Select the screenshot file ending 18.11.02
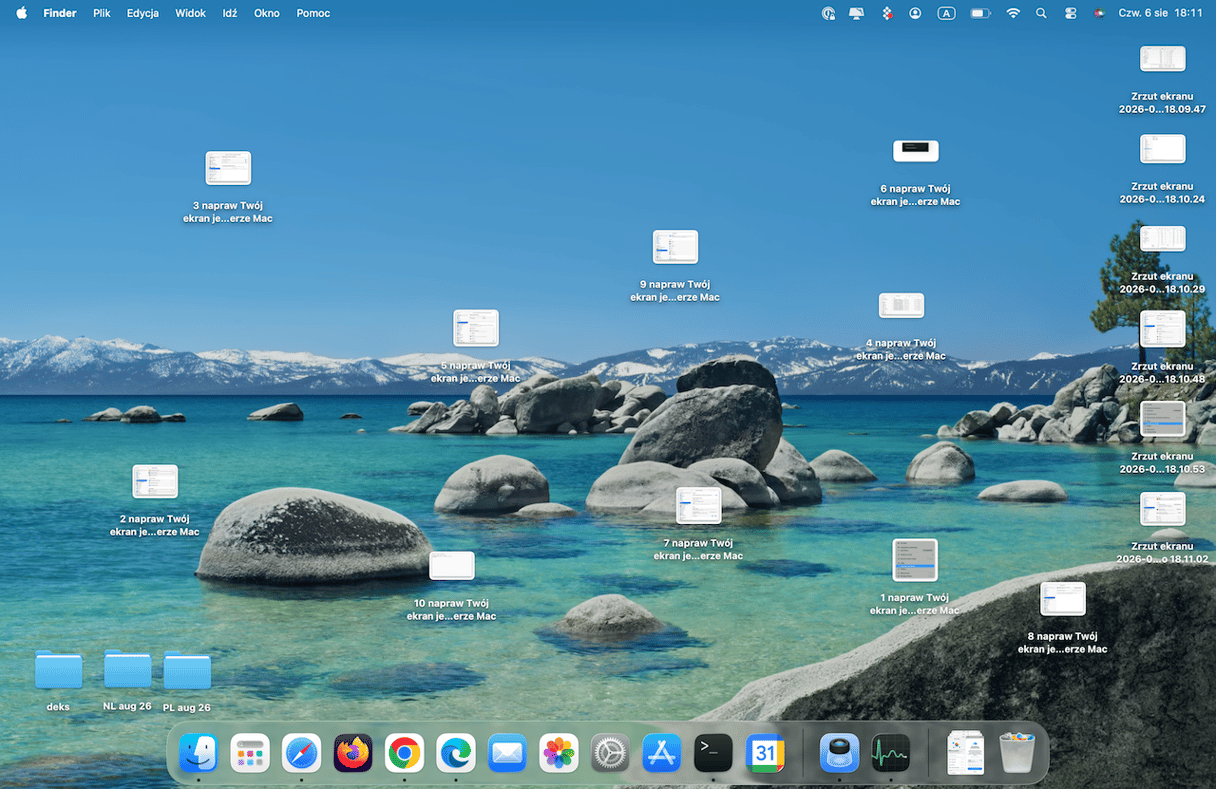 click(x=1163, y=509)
